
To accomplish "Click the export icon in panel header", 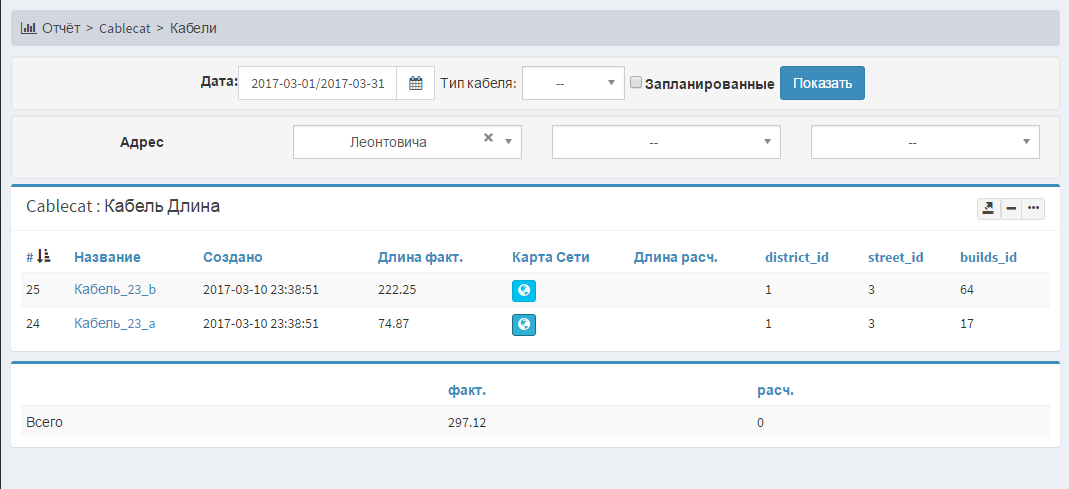I will click(988, 208).
